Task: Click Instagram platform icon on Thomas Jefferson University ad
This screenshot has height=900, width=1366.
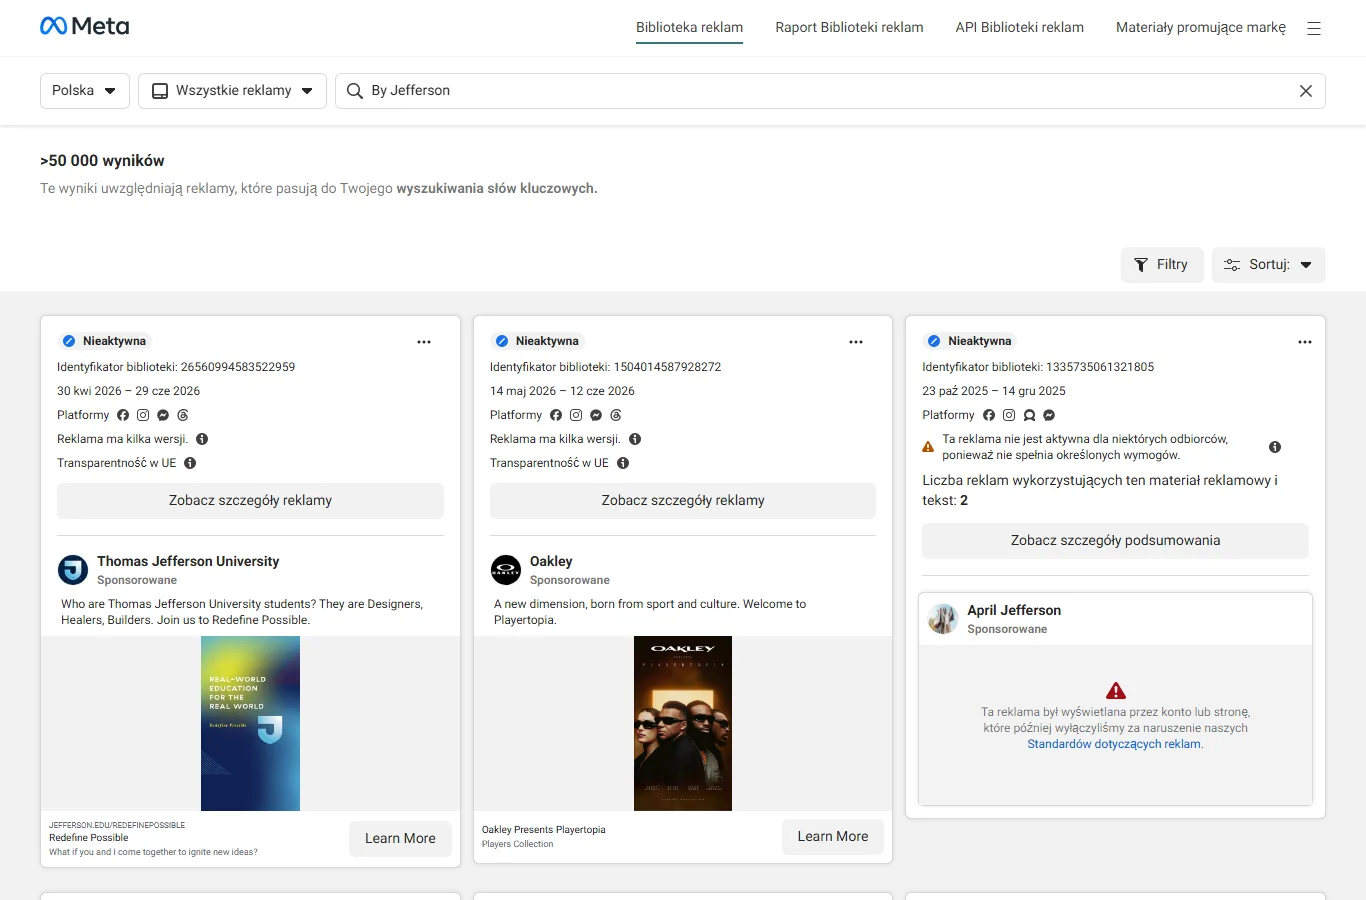Action: (143, 415)
